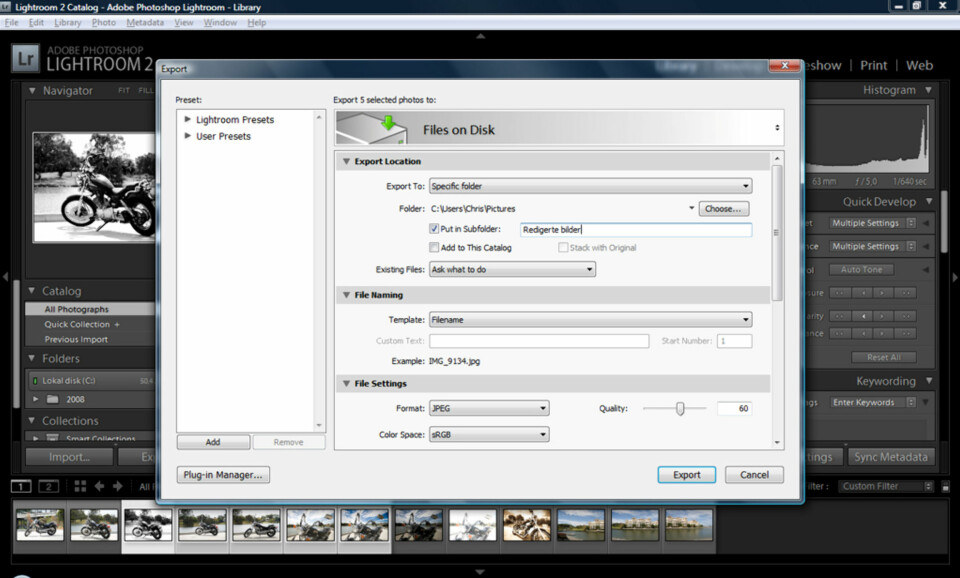Click the large decrease Vibrance arrow button
Image resolution: width=960 pixels, height=578 pixels.
839,333
